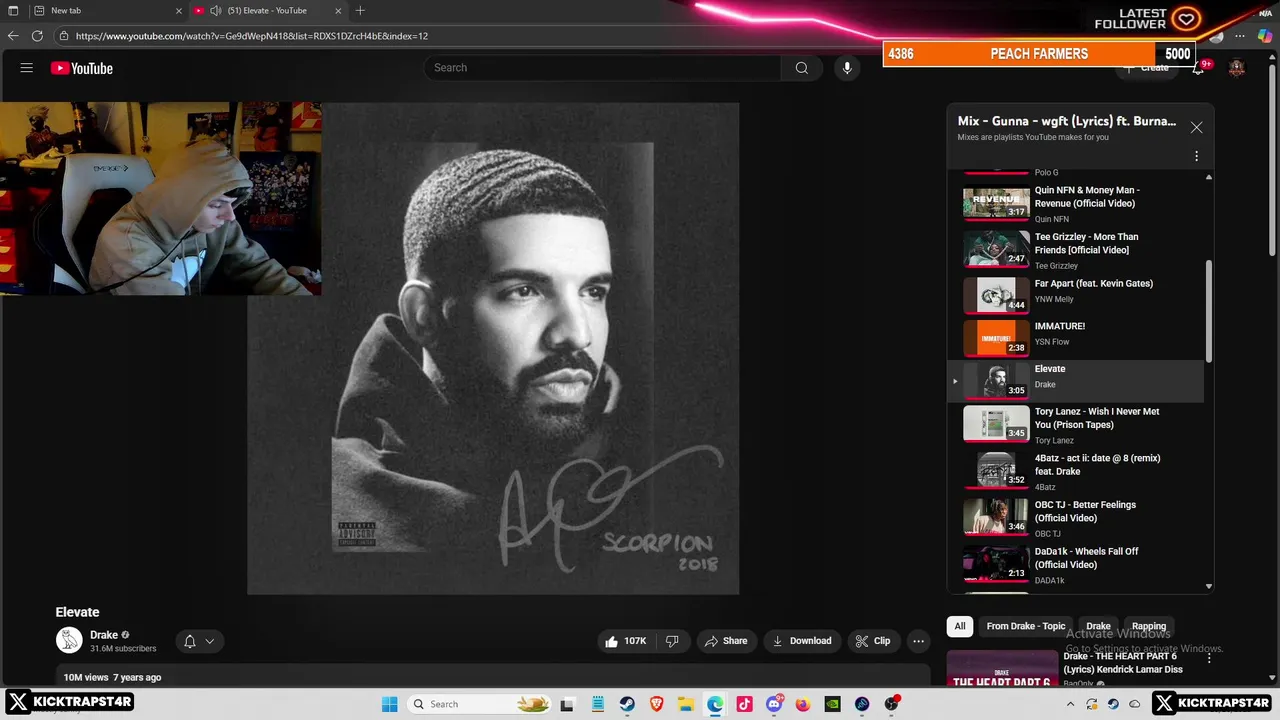Image resolution: width=1280 pixels, height=720 pixels.
Task: Play Quin NFN & Money Man Revenue
Action: point(1076,203)
